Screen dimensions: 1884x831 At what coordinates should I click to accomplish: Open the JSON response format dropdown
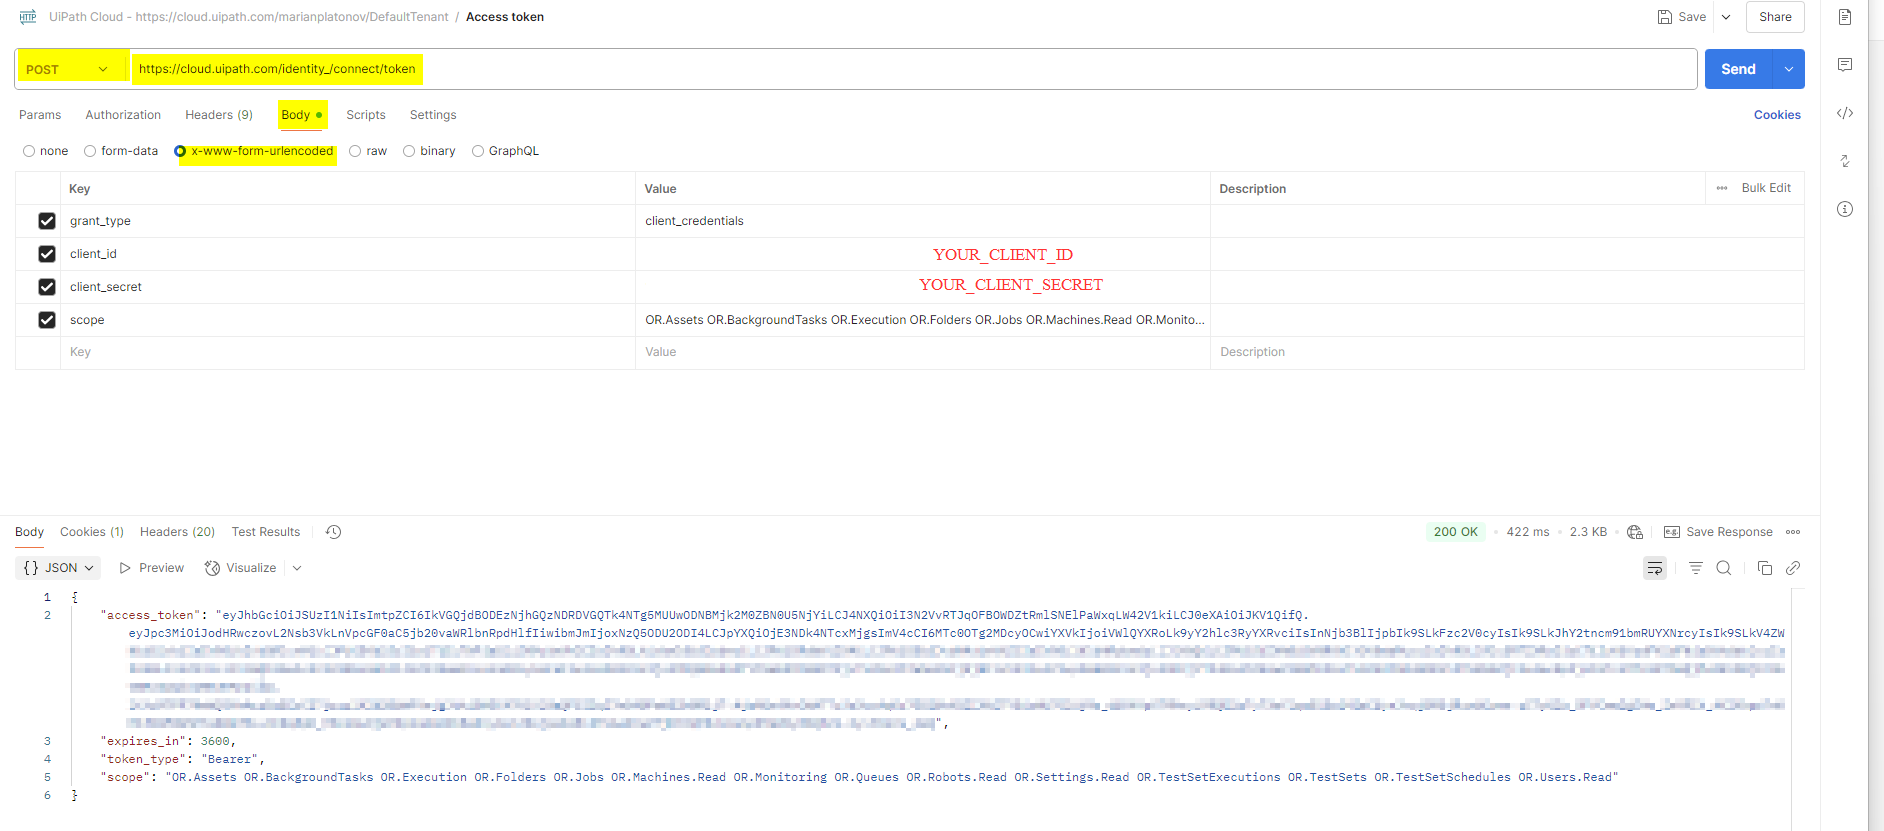point(59,568)
